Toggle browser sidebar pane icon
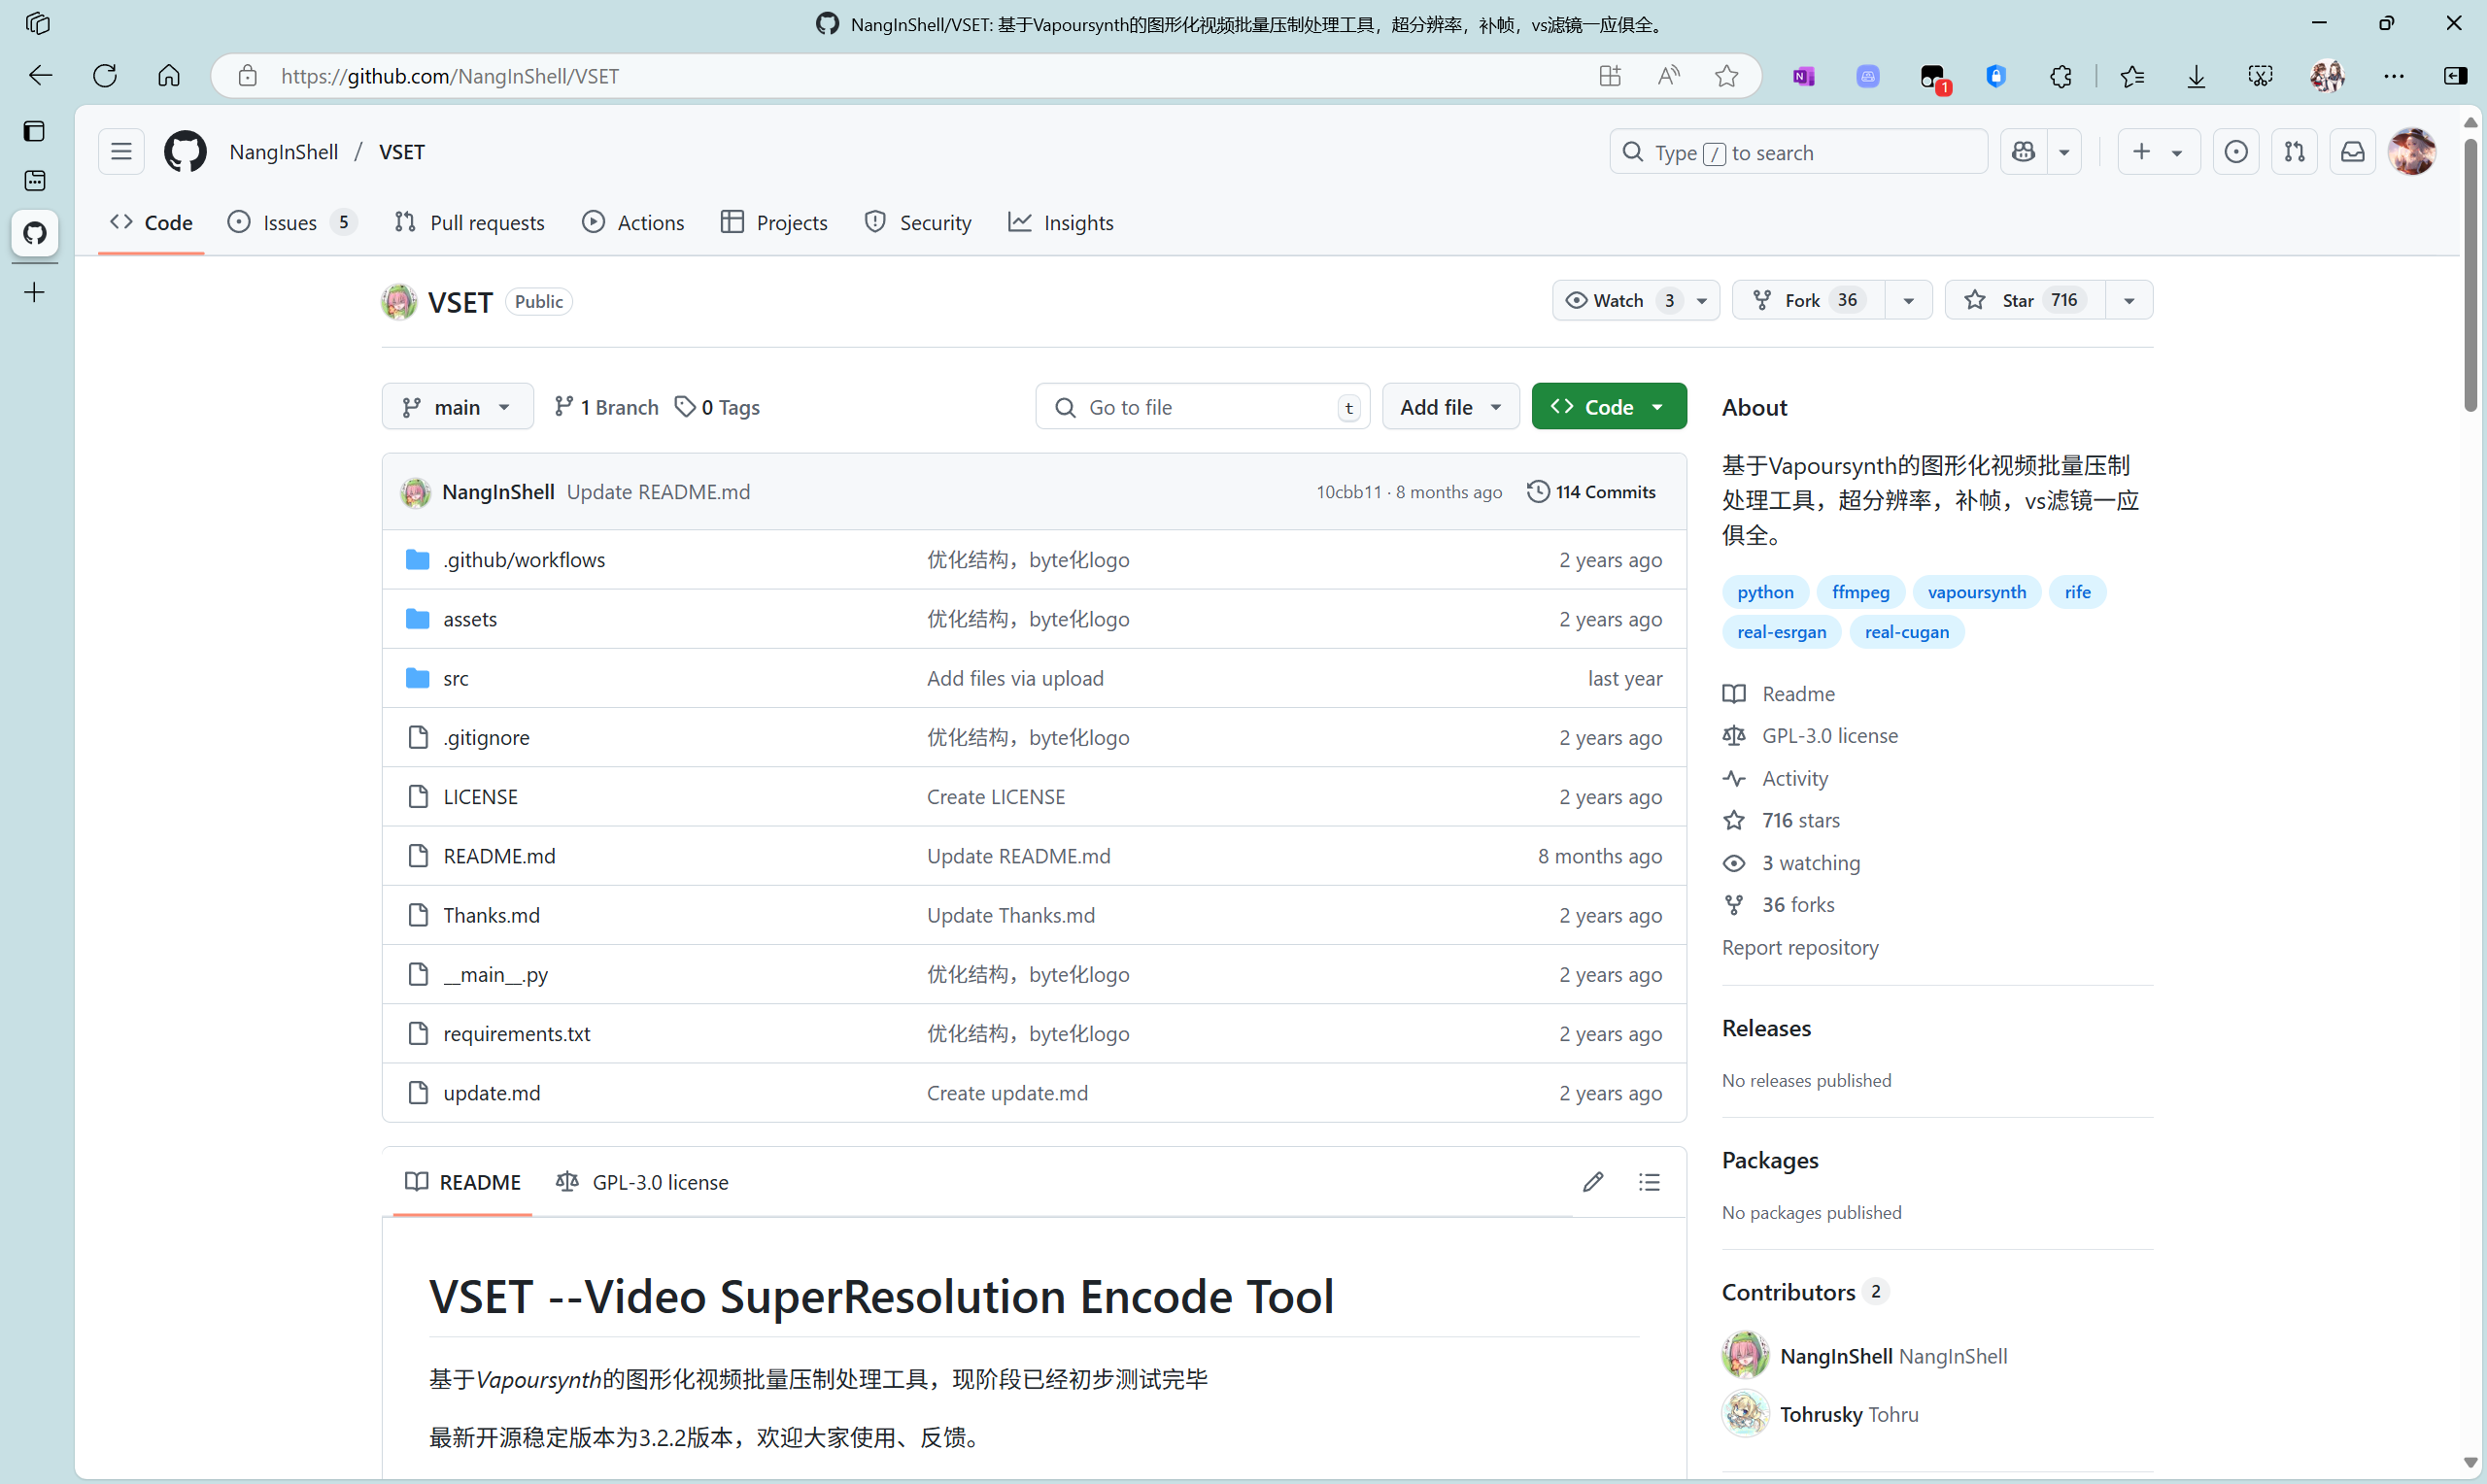 [x=2456, y=76]
